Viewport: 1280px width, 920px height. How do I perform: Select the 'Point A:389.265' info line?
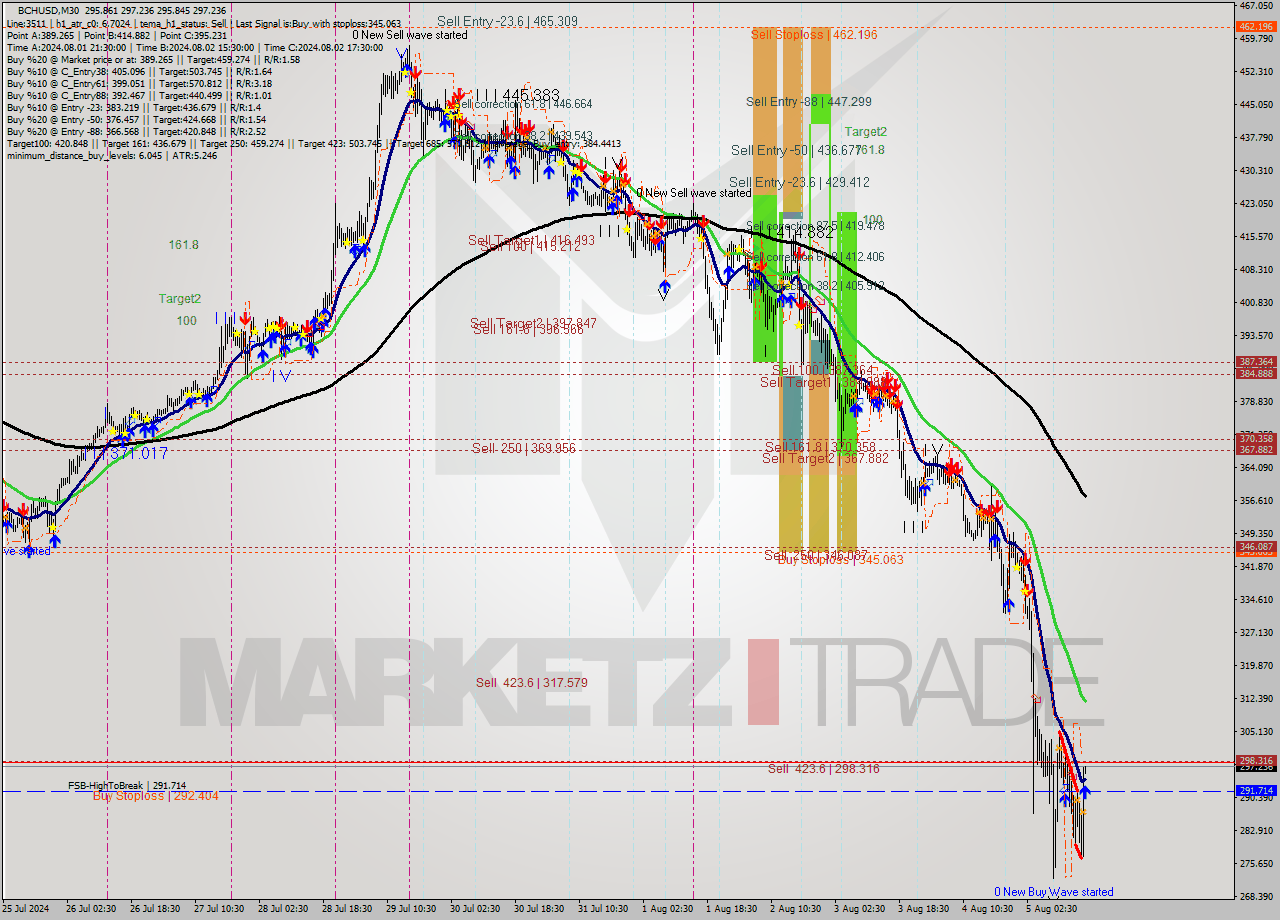[40, 35]
